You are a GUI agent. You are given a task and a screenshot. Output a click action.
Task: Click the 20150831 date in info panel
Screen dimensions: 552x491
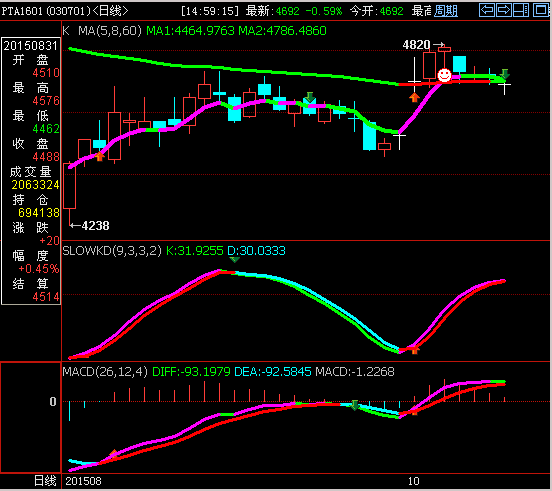30,46
